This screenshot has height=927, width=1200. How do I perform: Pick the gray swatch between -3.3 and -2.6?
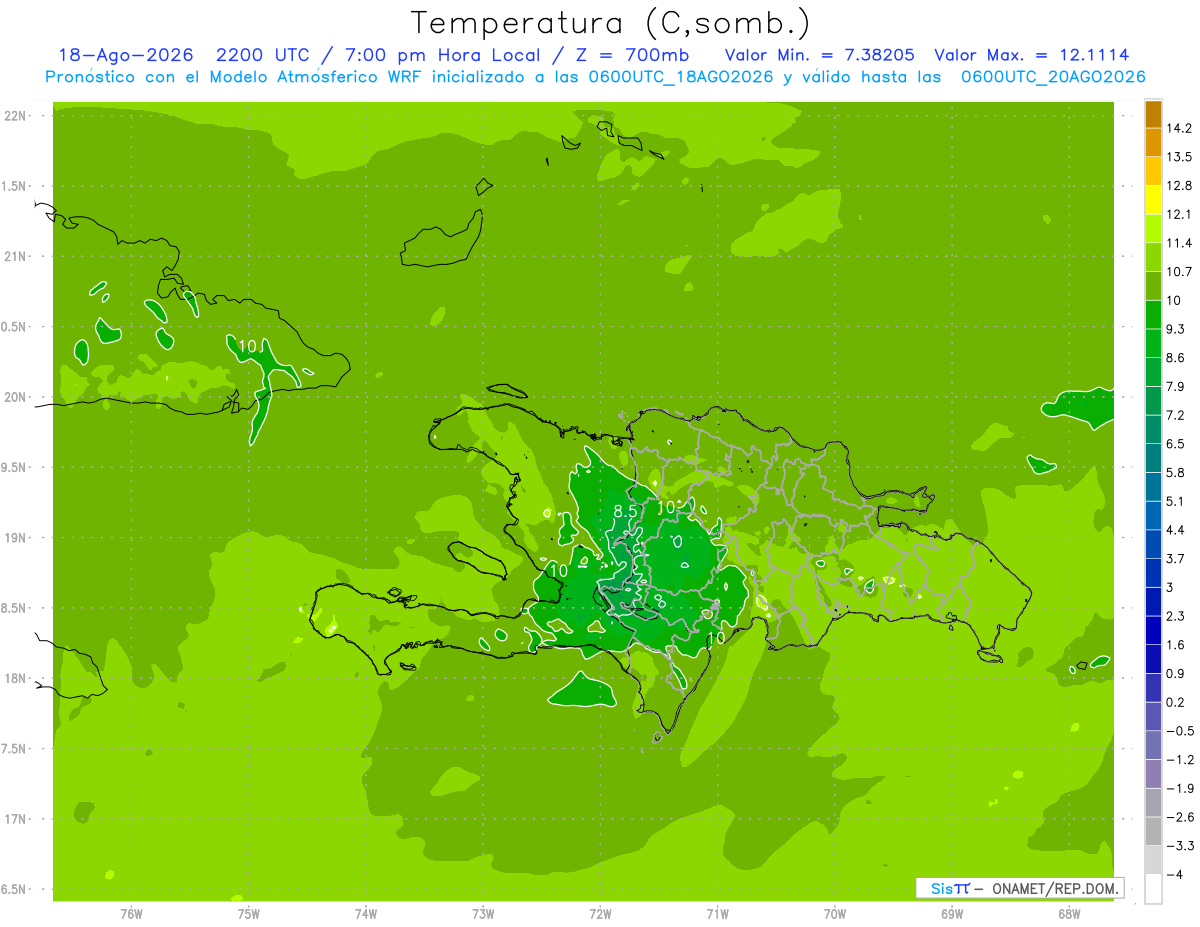pyautogui.click(x=1153, y=831)
